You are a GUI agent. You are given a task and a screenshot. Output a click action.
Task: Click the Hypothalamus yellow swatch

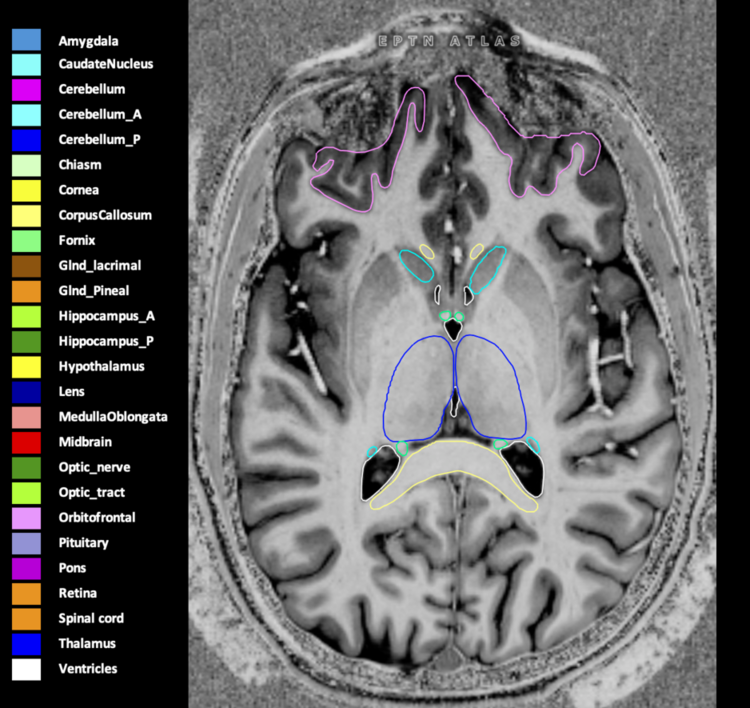click(26, 367)
